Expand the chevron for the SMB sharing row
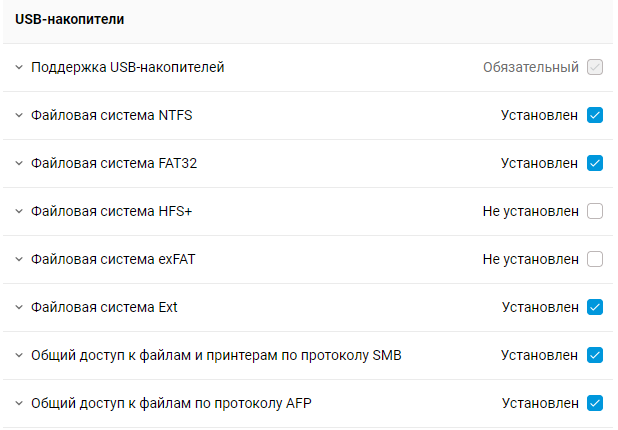Viewport: 618px width, 430px height. click(x=19, y=356)
